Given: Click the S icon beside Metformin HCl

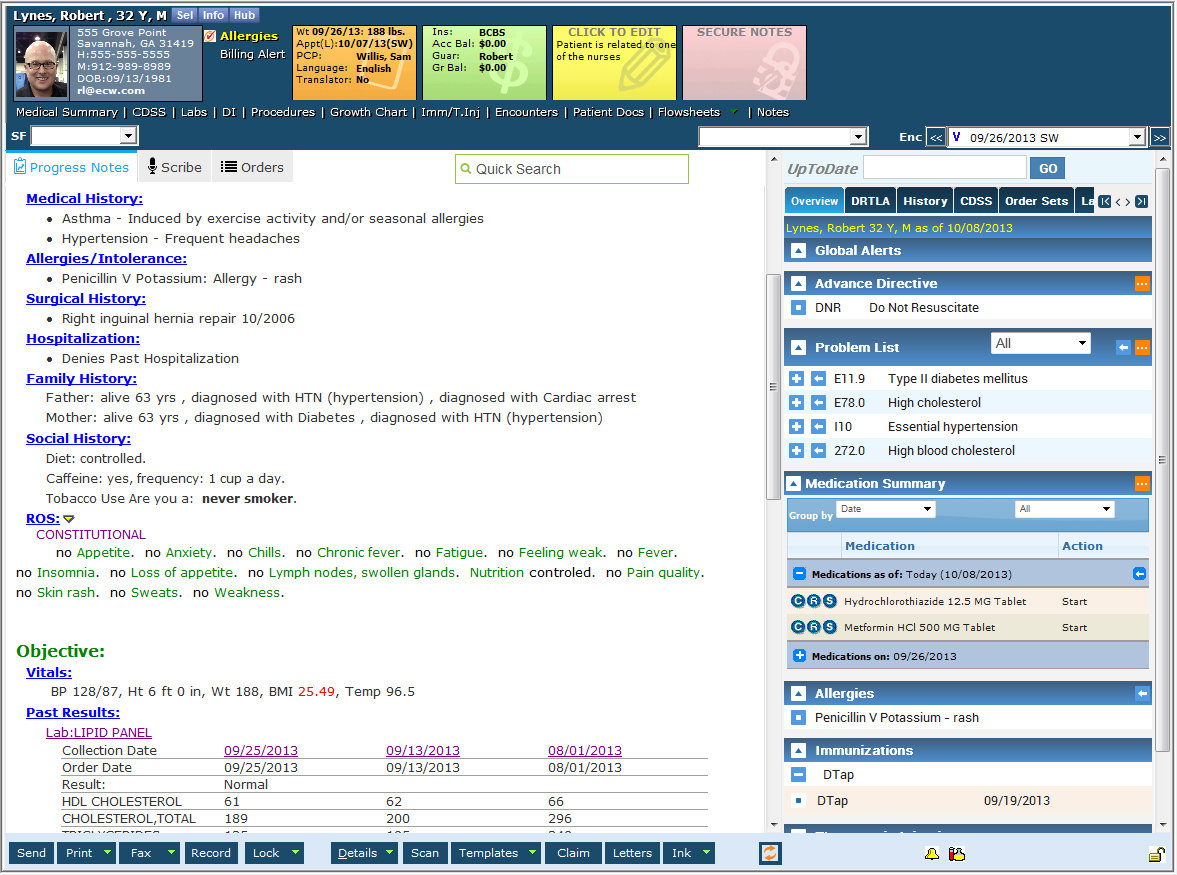Looking at the screenshot, I should coord(829,627).
